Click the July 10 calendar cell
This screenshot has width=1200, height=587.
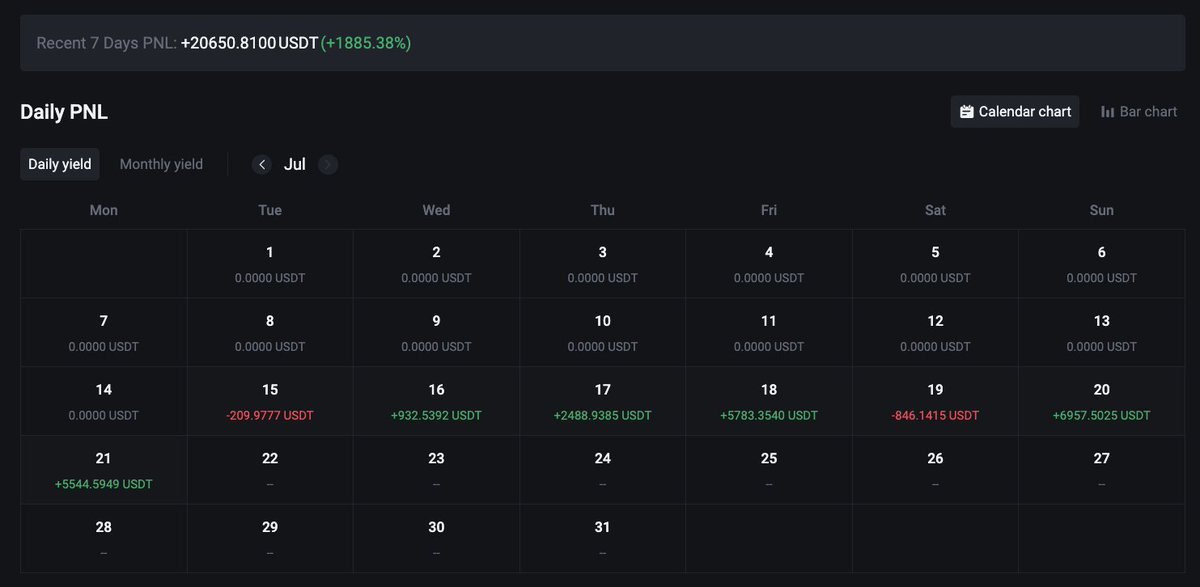603,333
